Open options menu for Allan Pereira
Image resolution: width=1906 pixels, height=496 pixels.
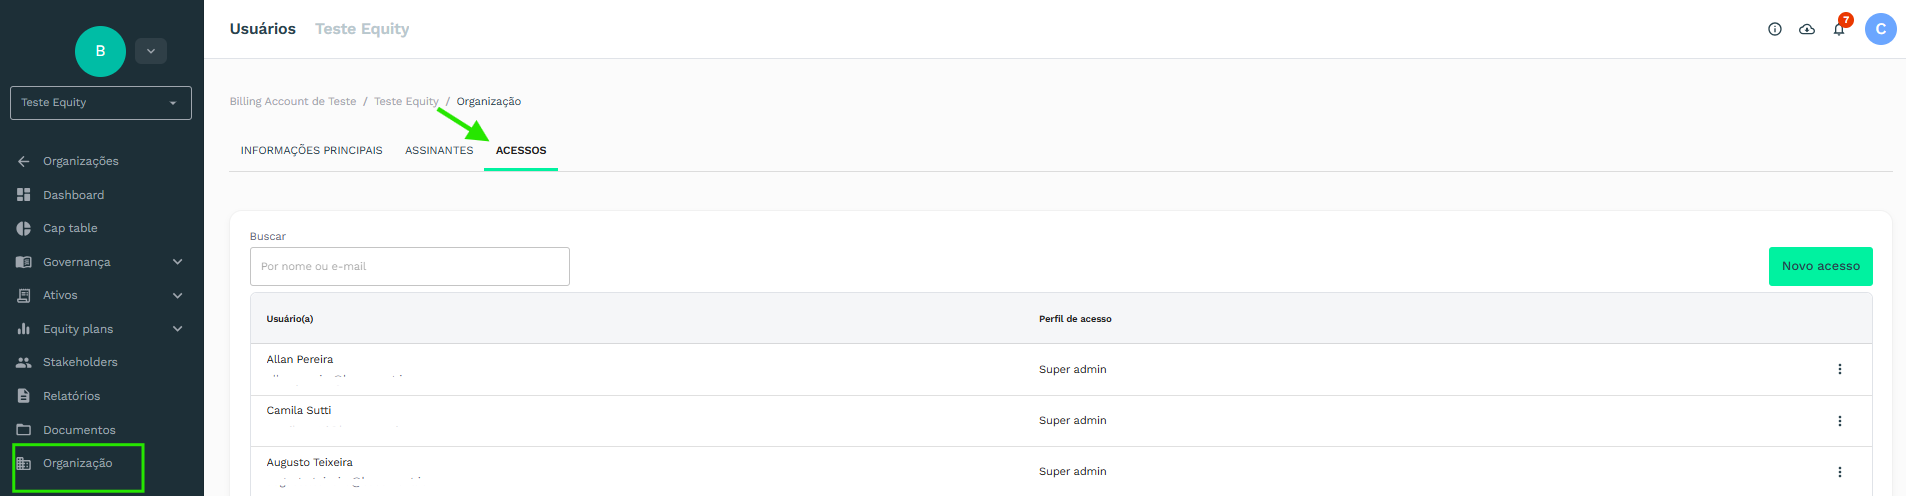pyautogui.click(x=1839, y=370)
